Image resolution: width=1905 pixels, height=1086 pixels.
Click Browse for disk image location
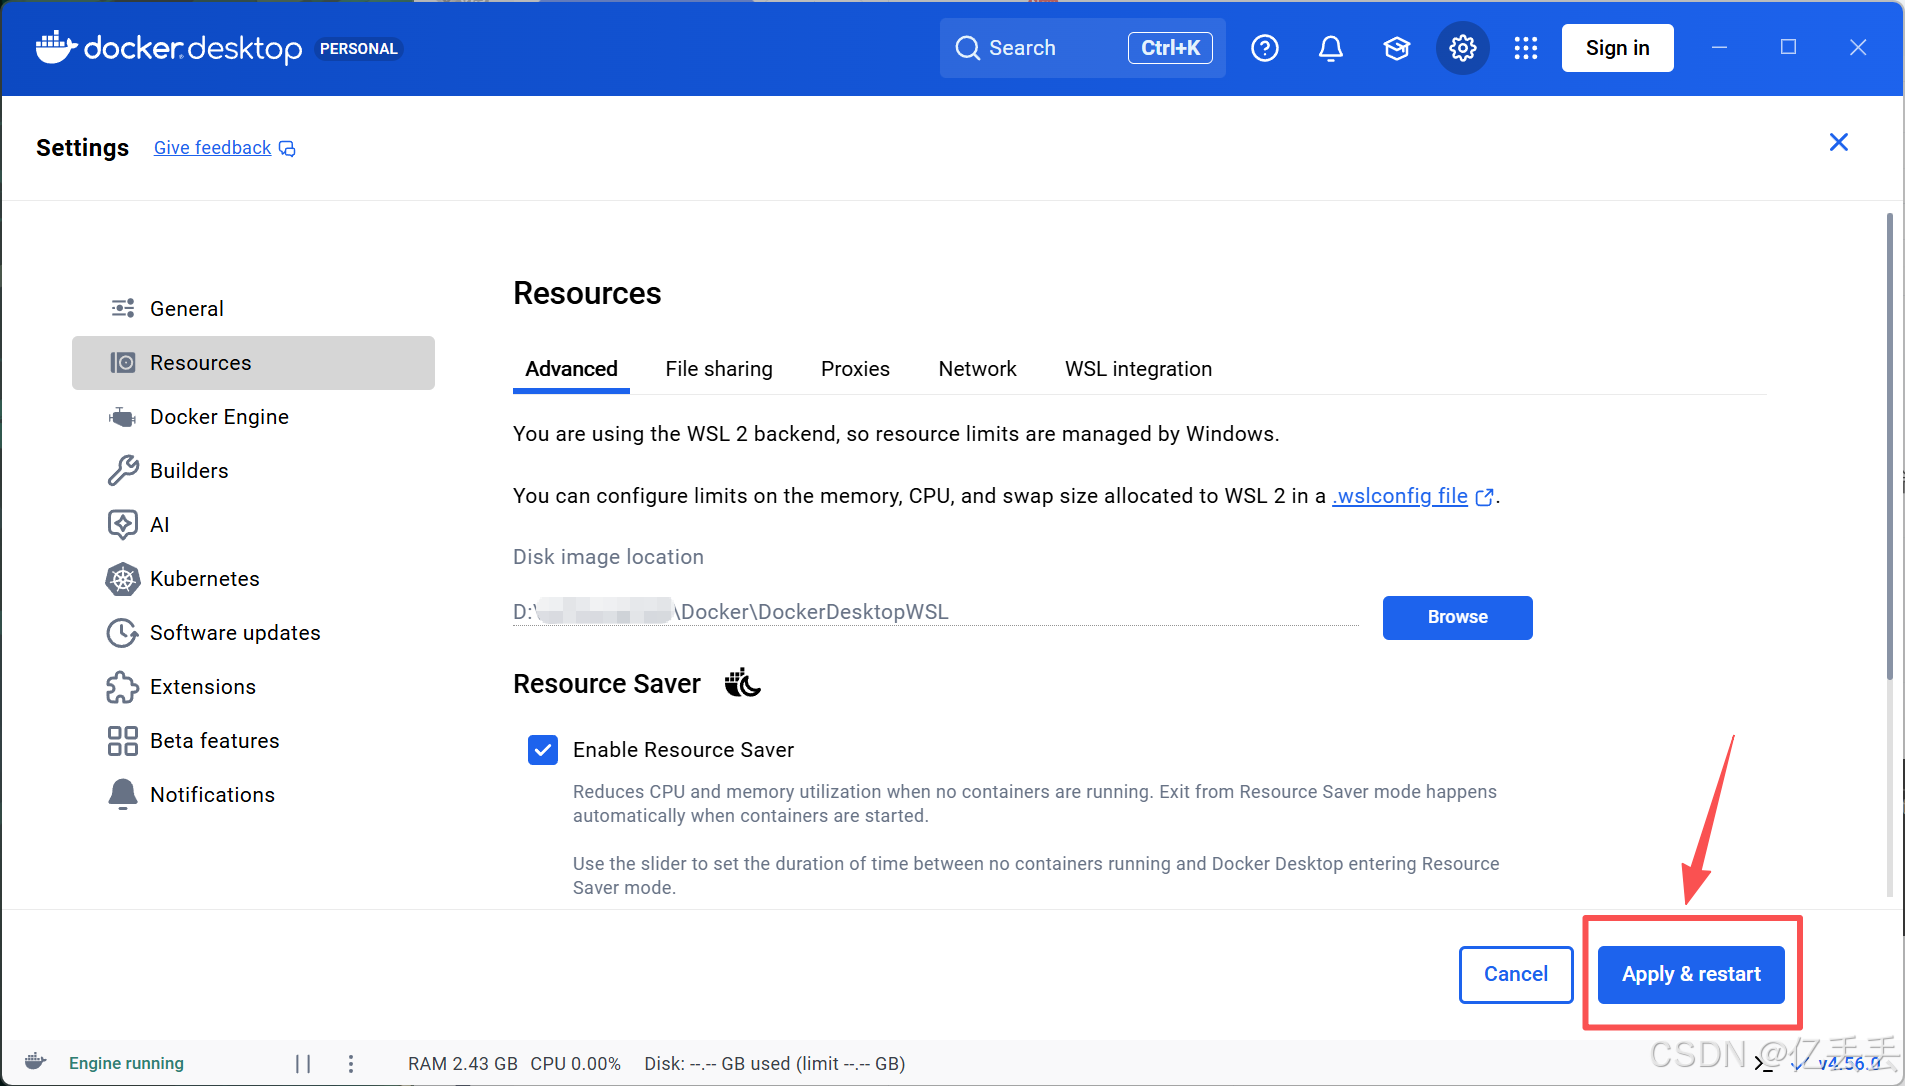pyautogui.click(x=1457, y=617)
